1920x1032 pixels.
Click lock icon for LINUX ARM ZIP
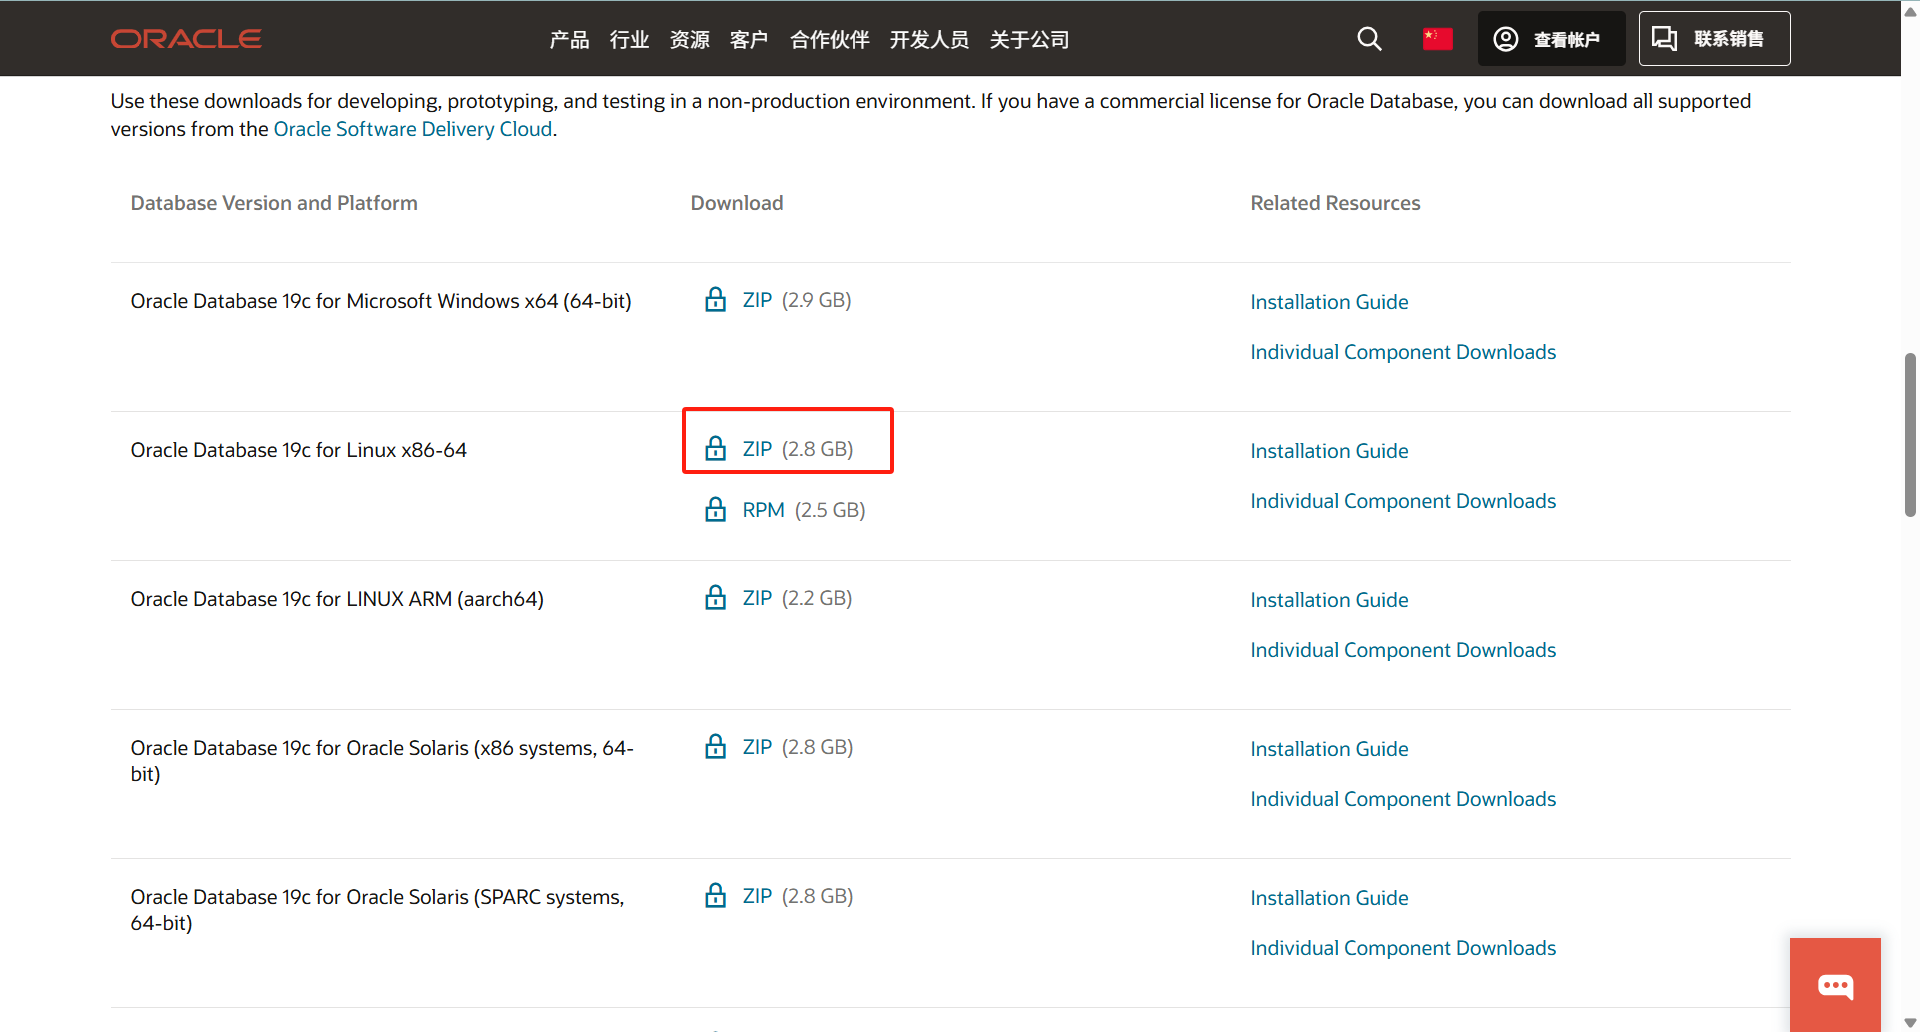coord(715,597)
